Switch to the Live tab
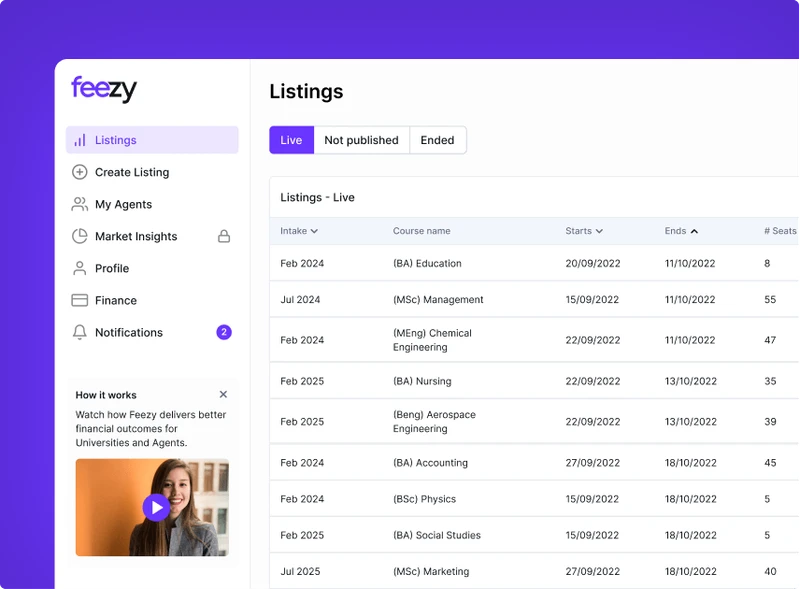The image size is (800, 590). tap(291, 140)
